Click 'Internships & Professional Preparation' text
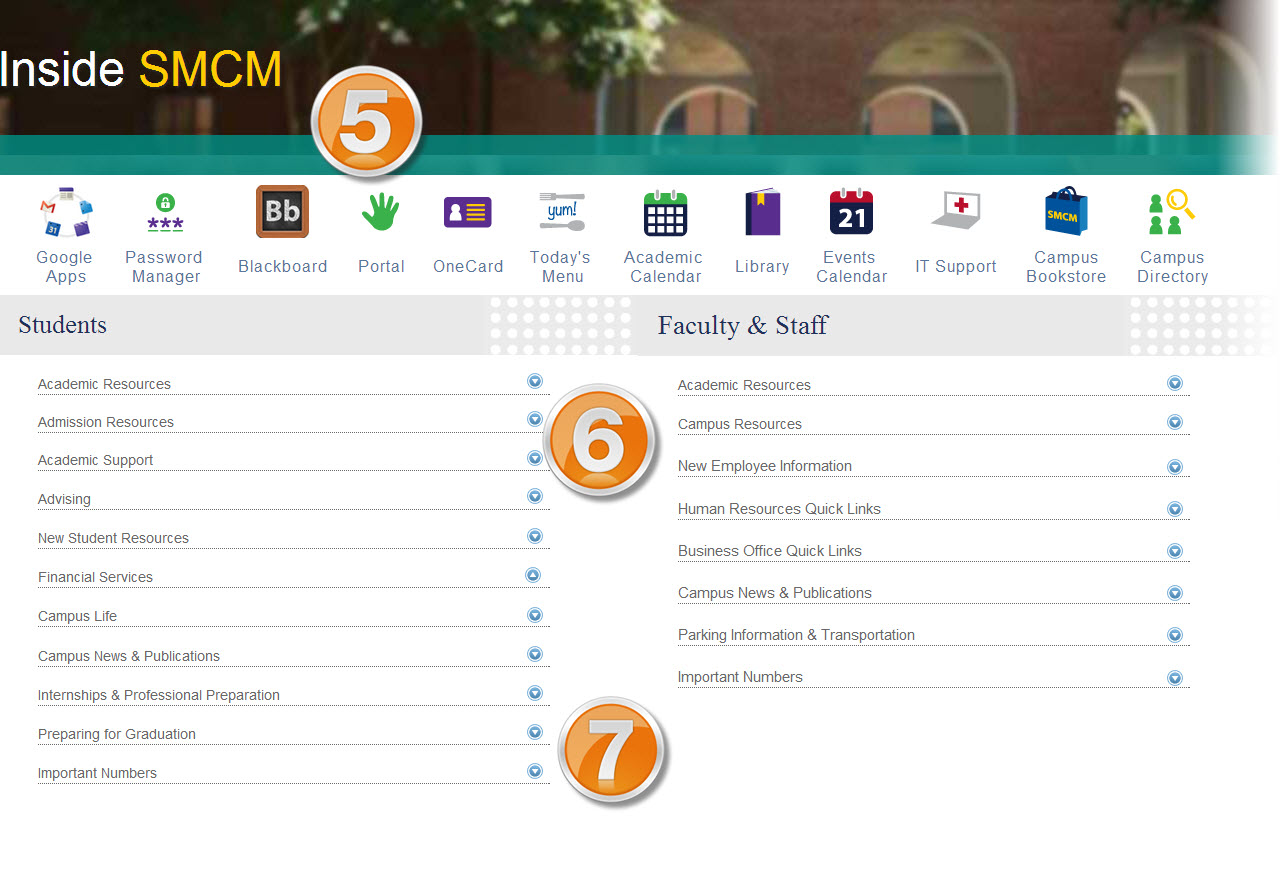1280x889 pixels. tap(159, 695)
